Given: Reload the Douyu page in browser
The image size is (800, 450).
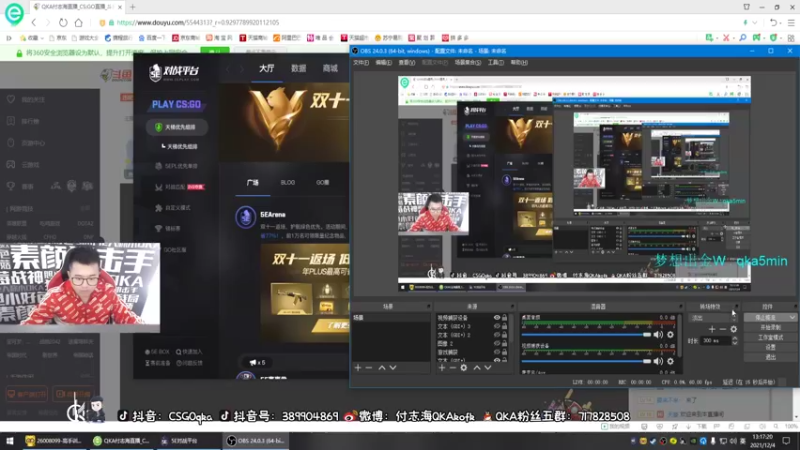Looking at the screenshot, I should 63,22.
